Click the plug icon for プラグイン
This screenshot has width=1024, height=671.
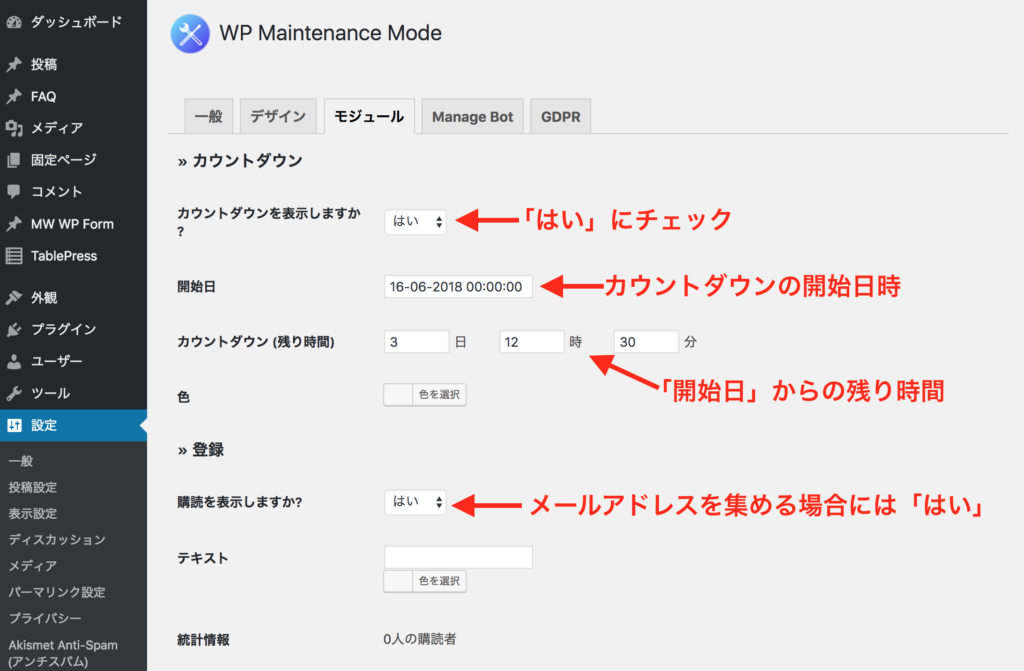point(14,329)
